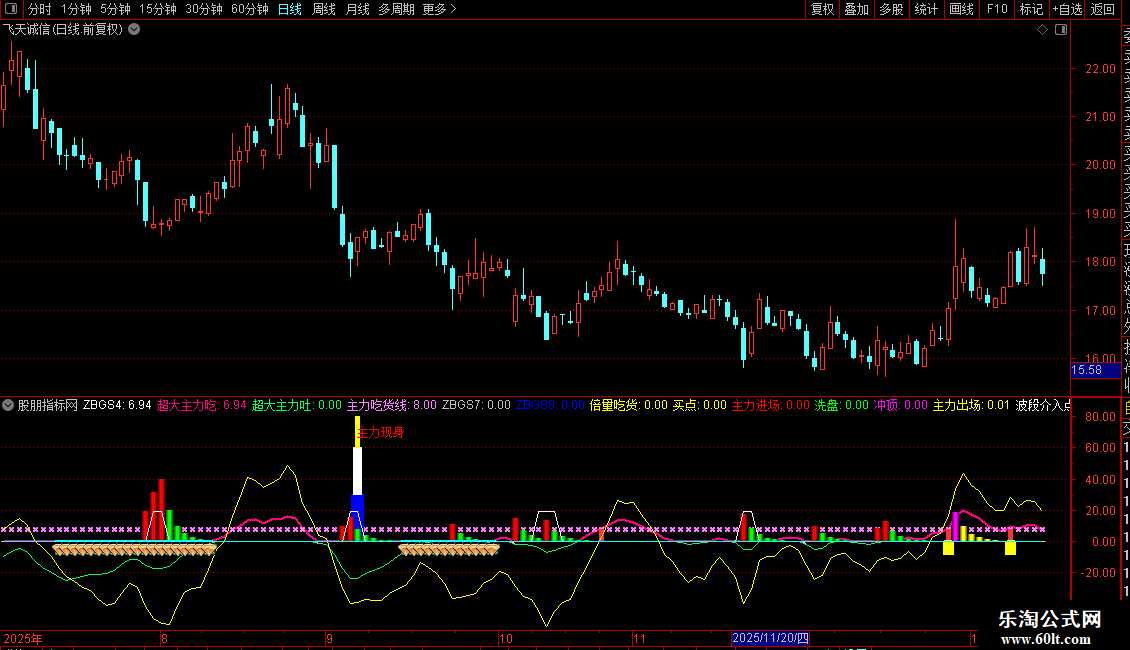Image resolution: width=1130 pixels, height=650 pixels.
Task: Activate the 画线 drawing tool
Action: (961, 9)
